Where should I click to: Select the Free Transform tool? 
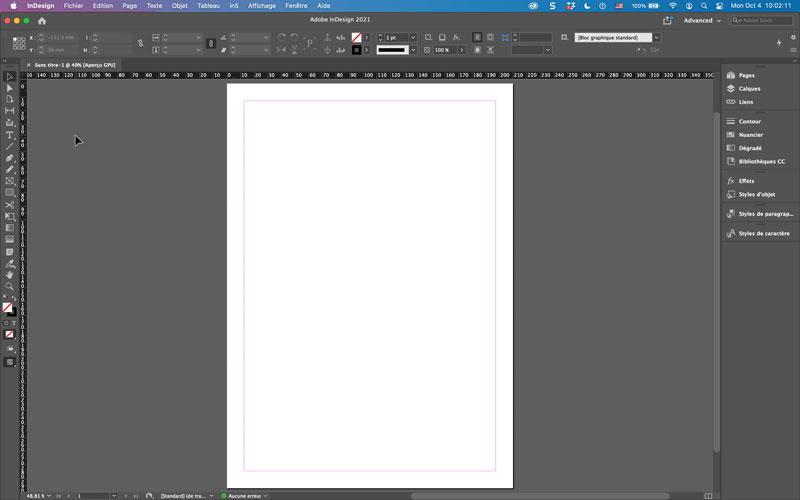(10, 216)
